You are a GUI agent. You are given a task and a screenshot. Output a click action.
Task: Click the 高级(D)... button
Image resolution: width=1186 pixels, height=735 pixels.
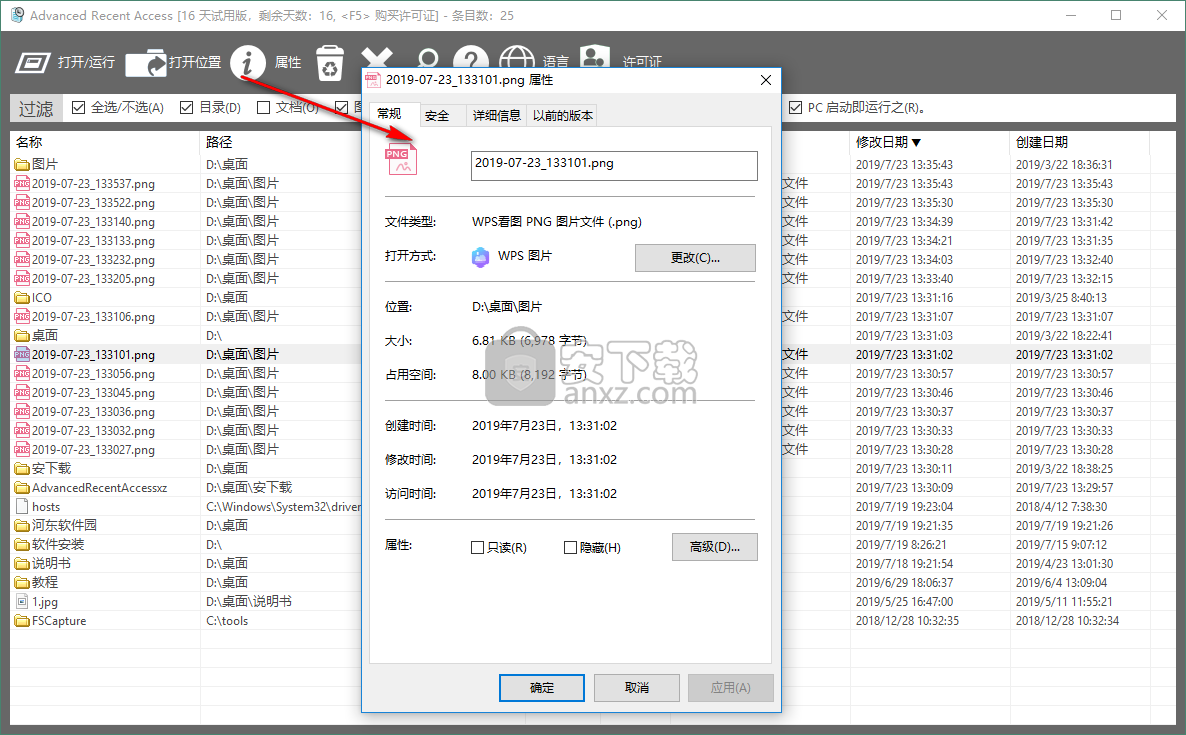715,547
